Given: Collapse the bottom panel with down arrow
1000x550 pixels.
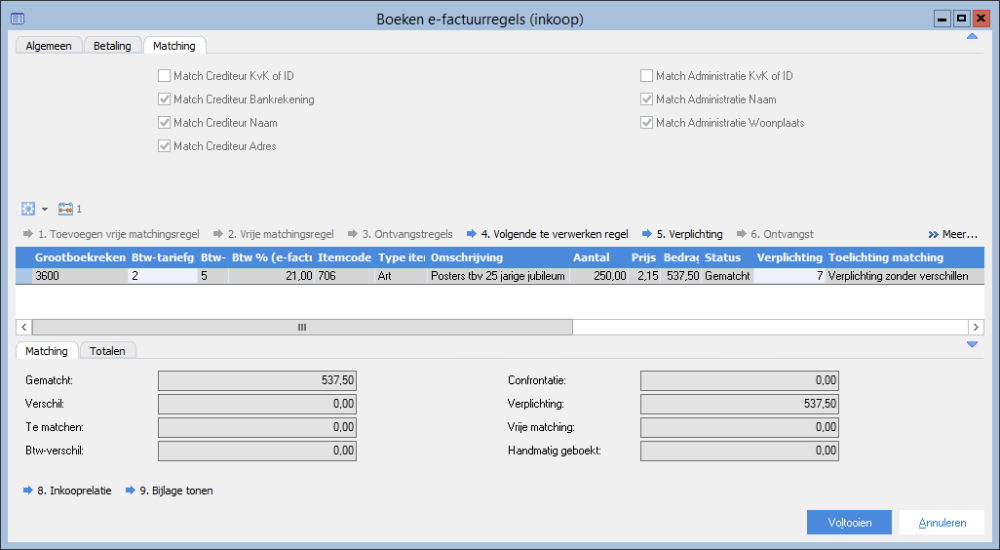Looking at the screenshot, I should 972,345.
